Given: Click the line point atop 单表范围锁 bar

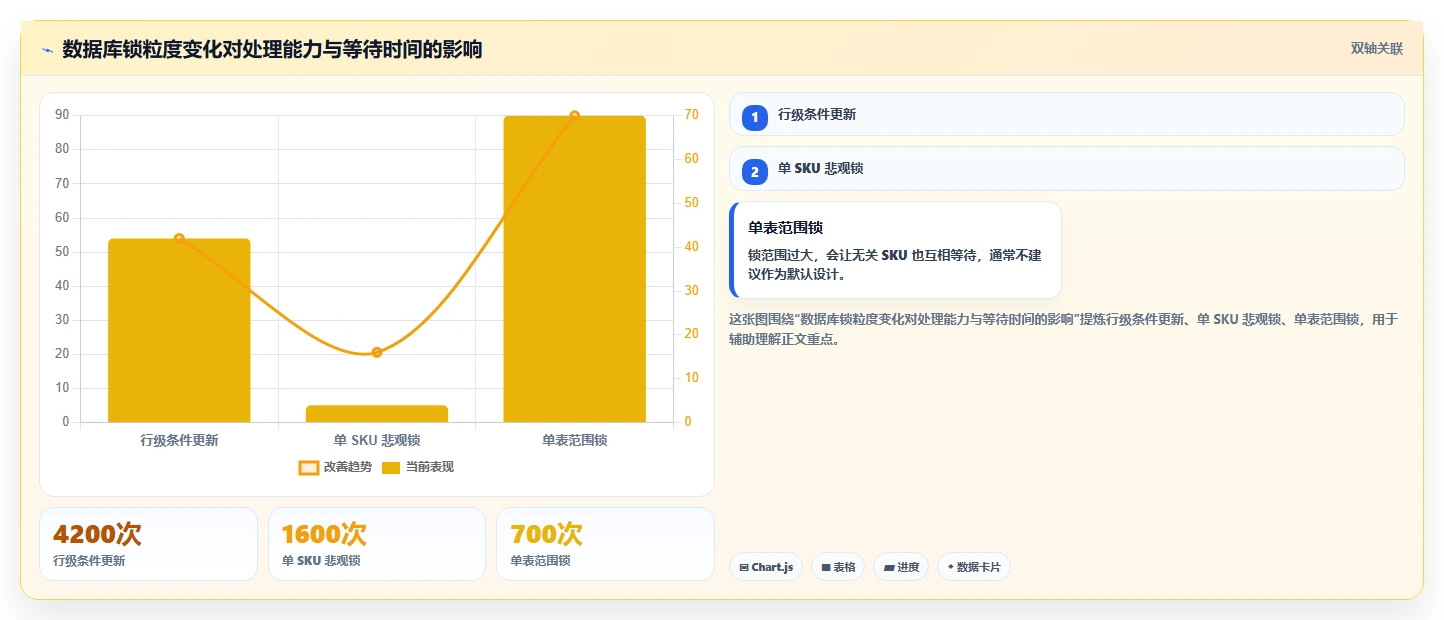Looking at the screenshot, I should (574, 116).
